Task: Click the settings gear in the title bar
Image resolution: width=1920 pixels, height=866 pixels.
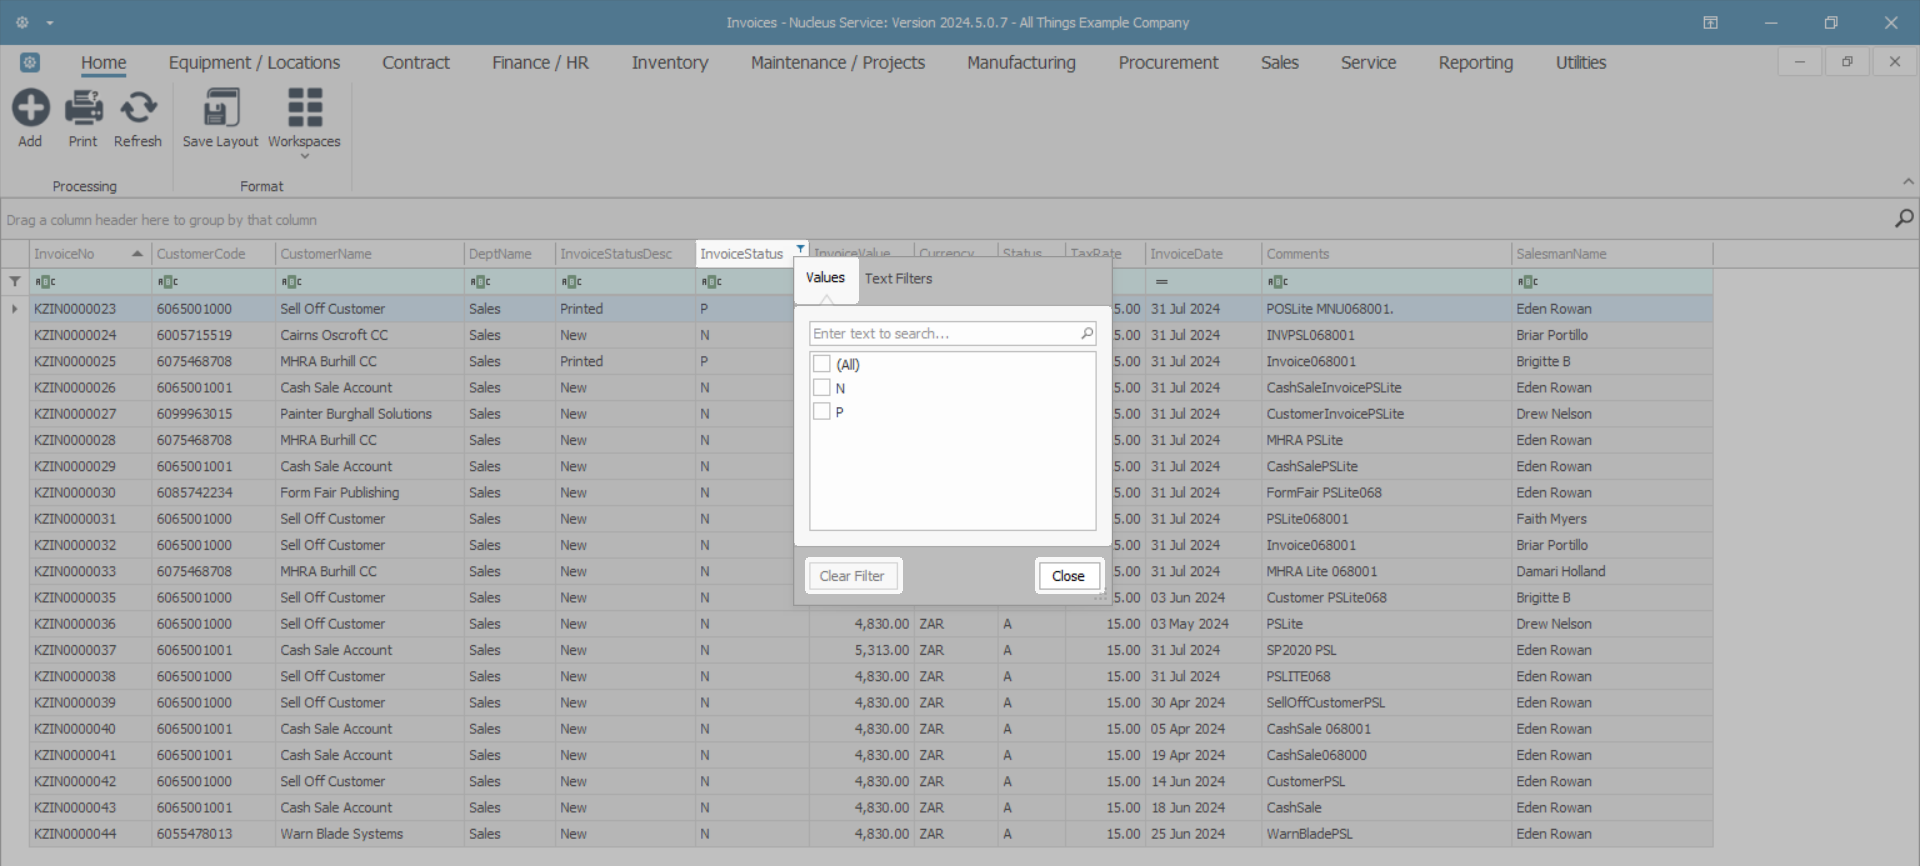Action: (22, 22)
